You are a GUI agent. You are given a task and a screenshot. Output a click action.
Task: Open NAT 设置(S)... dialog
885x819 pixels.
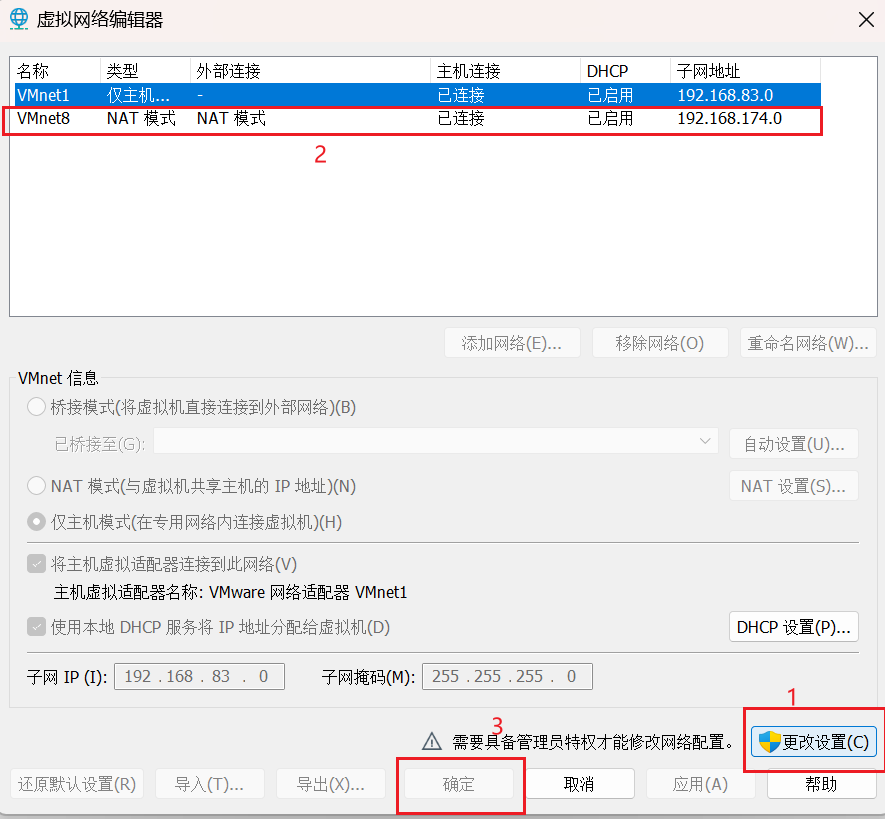coord(794,486)
